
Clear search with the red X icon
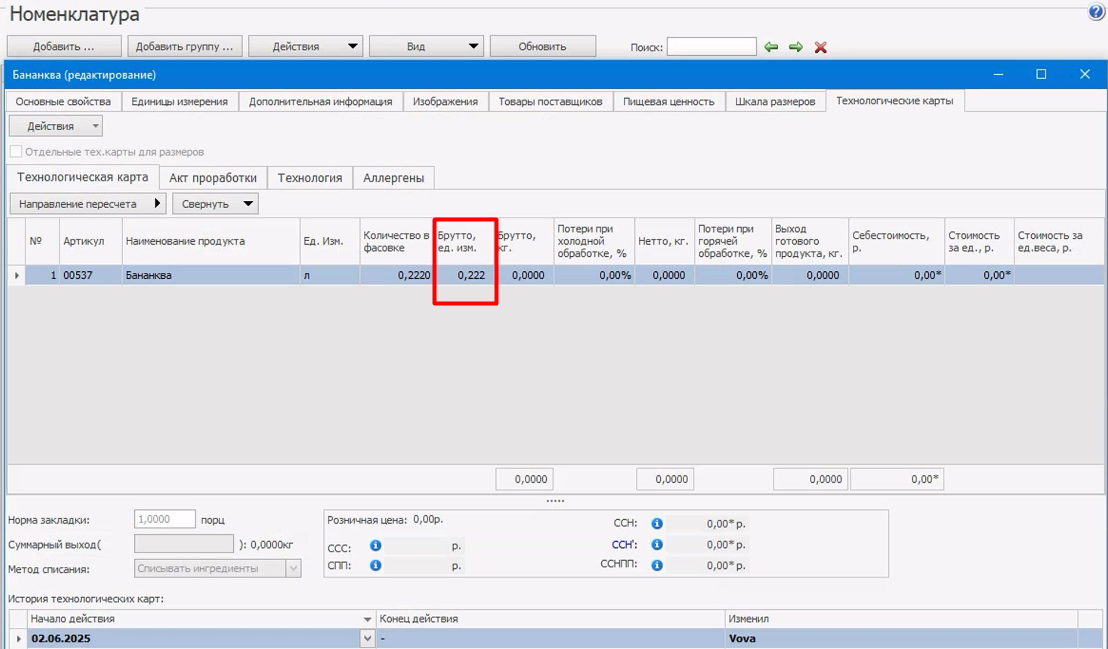pos(821,47)
